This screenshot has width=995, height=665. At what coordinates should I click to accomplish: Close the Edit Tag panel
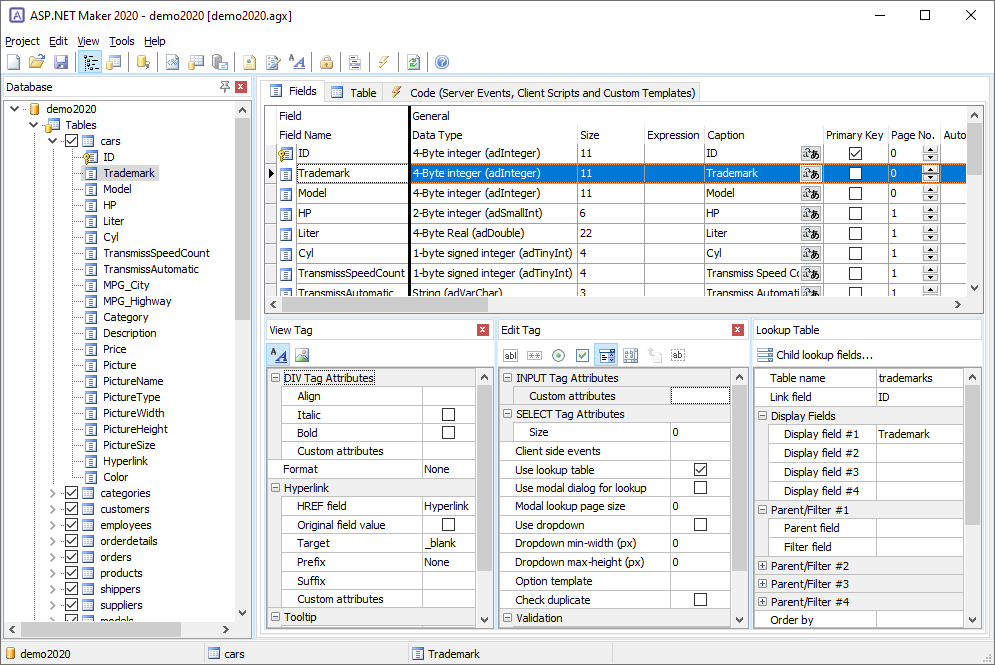(x=738, y=328)
